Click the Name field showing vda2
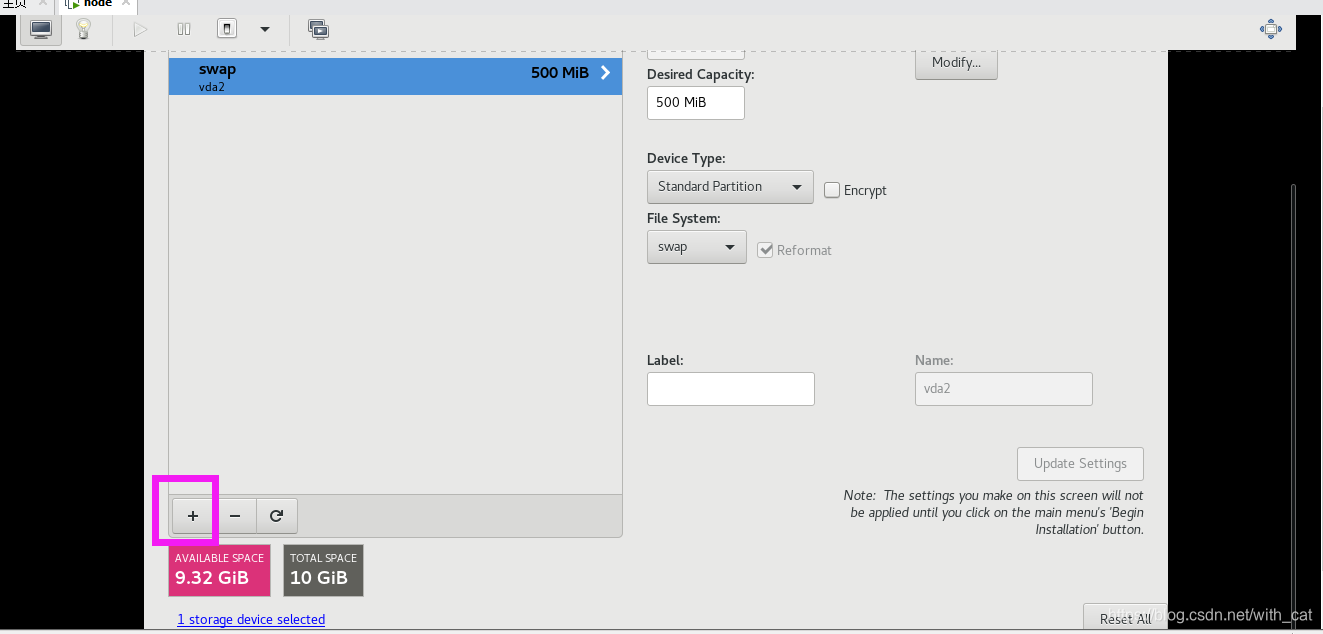Screen dimensions: 1323x634 (x=1004, y=389)
